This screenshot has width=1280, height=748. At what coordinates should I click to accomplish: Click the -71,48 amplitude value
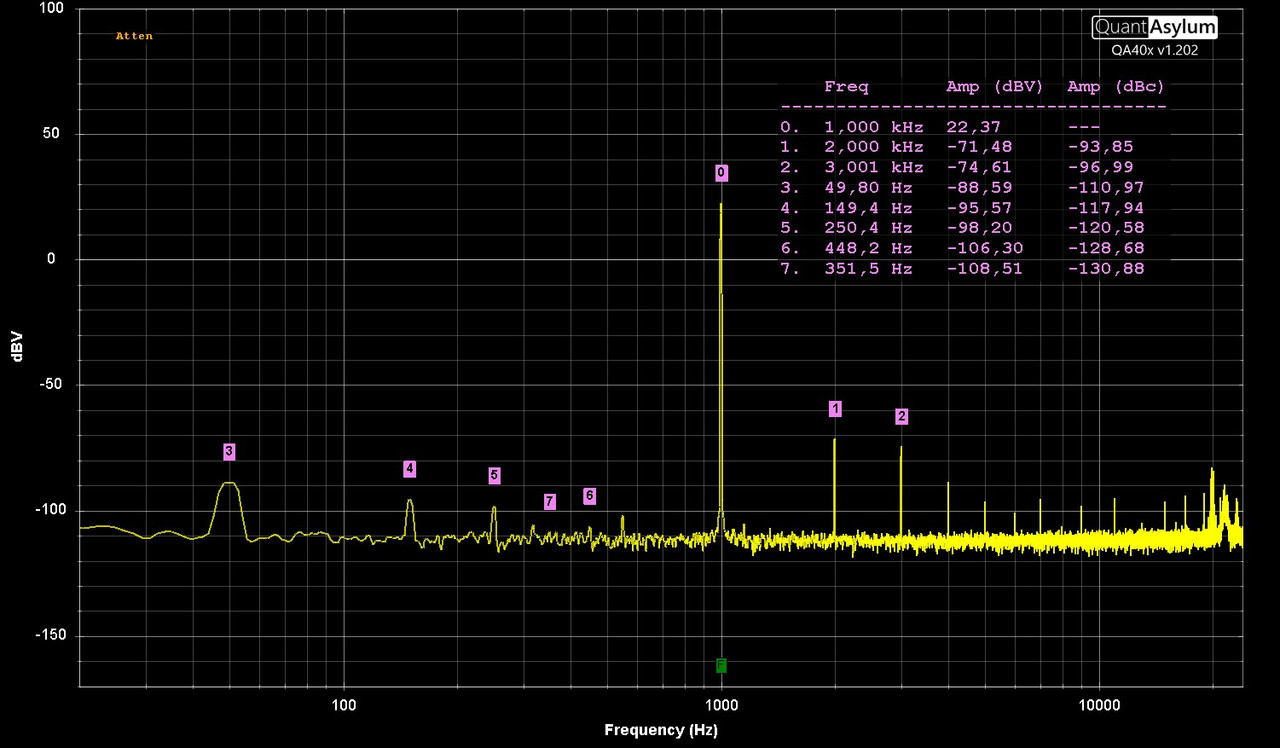point(979,147)
